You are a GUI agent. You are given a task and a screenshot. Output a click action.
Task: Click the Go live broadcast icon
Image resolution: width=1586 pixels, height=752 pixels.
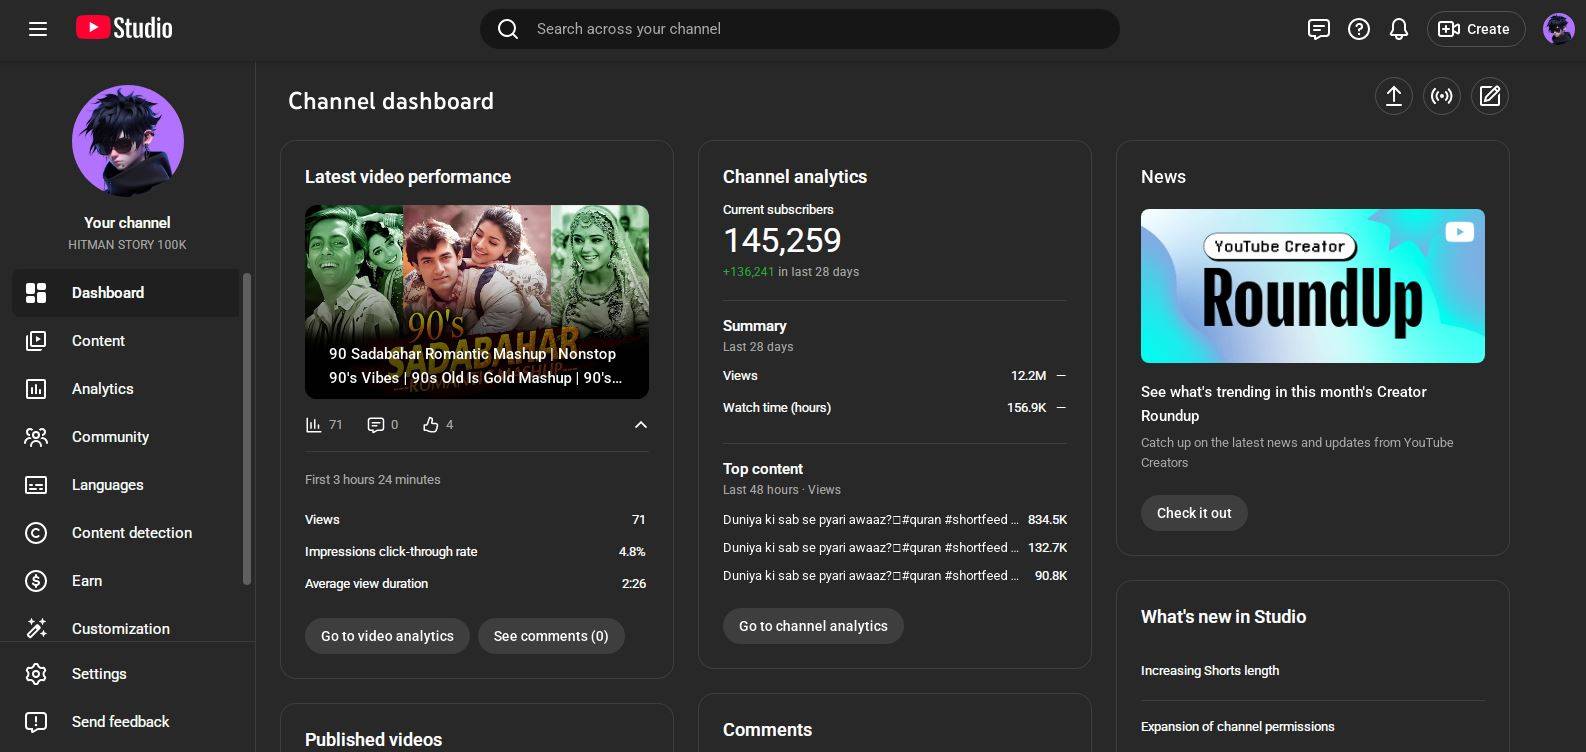pyautogui.click(x=1441, y=96)
